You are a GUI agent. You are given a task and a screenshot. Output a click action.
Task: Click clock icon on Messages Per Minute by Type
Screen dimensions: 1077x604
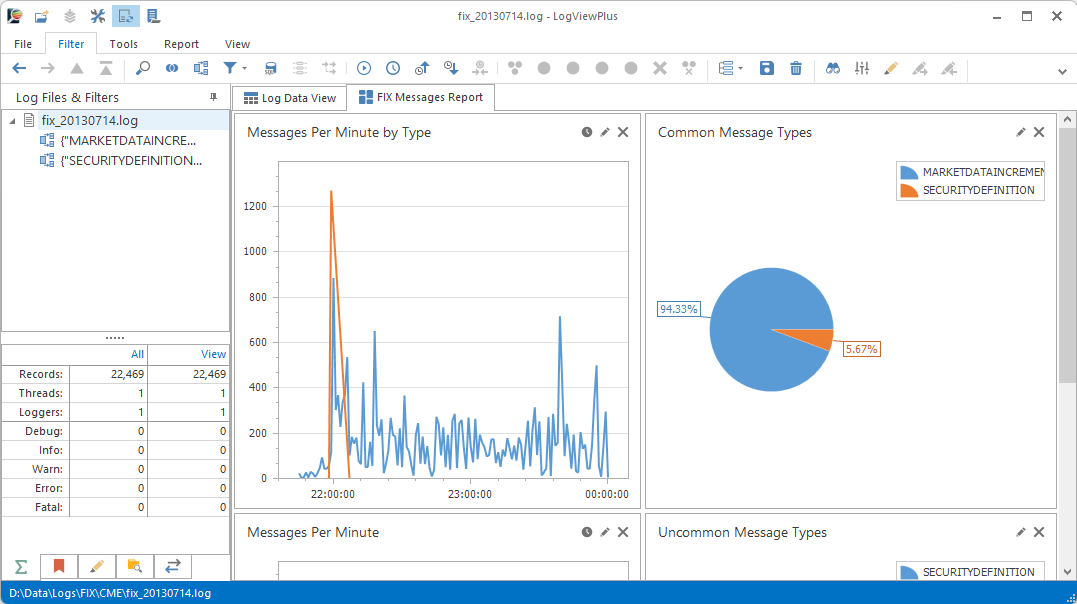[x=587, y=132]
